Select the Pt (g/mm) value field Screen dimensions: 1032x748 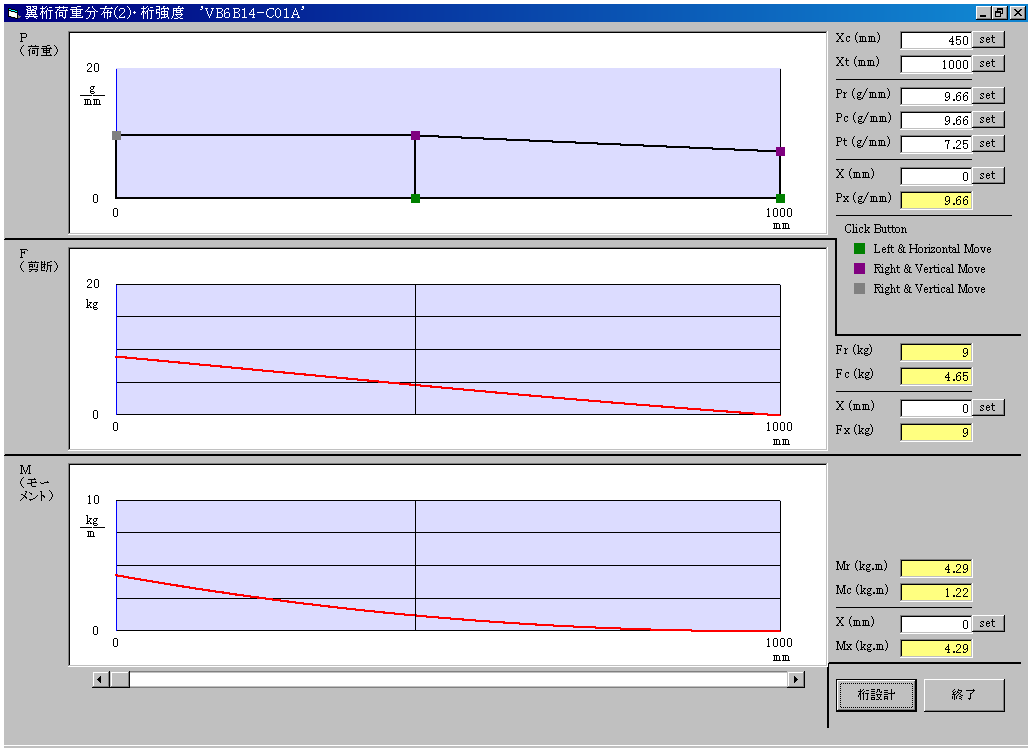point(936,145)
